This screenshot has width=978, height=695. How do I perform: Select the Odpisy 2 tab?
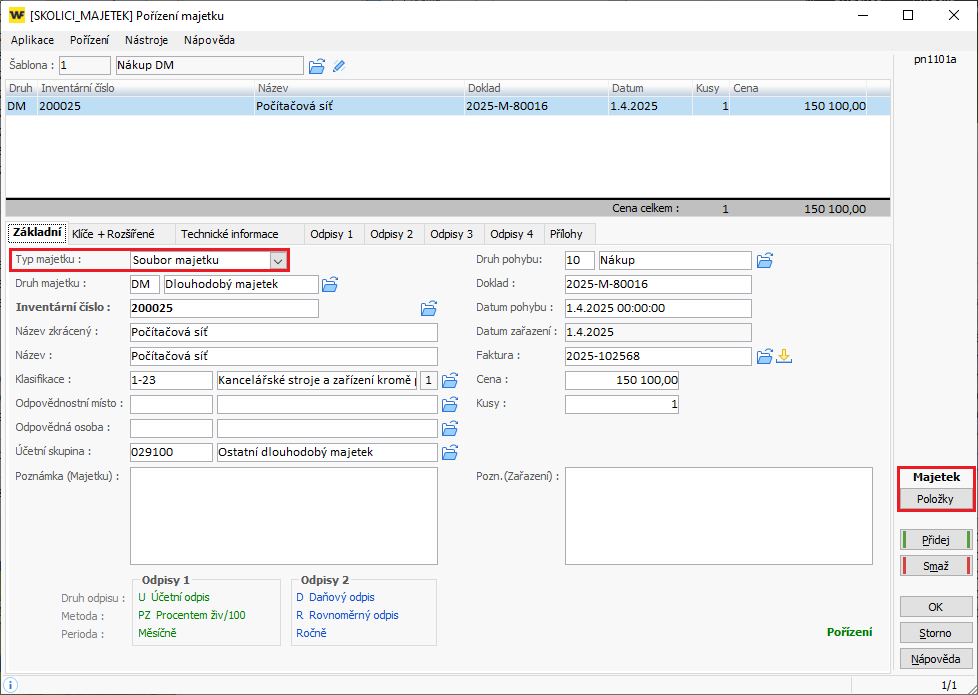[x=392, y=235]
